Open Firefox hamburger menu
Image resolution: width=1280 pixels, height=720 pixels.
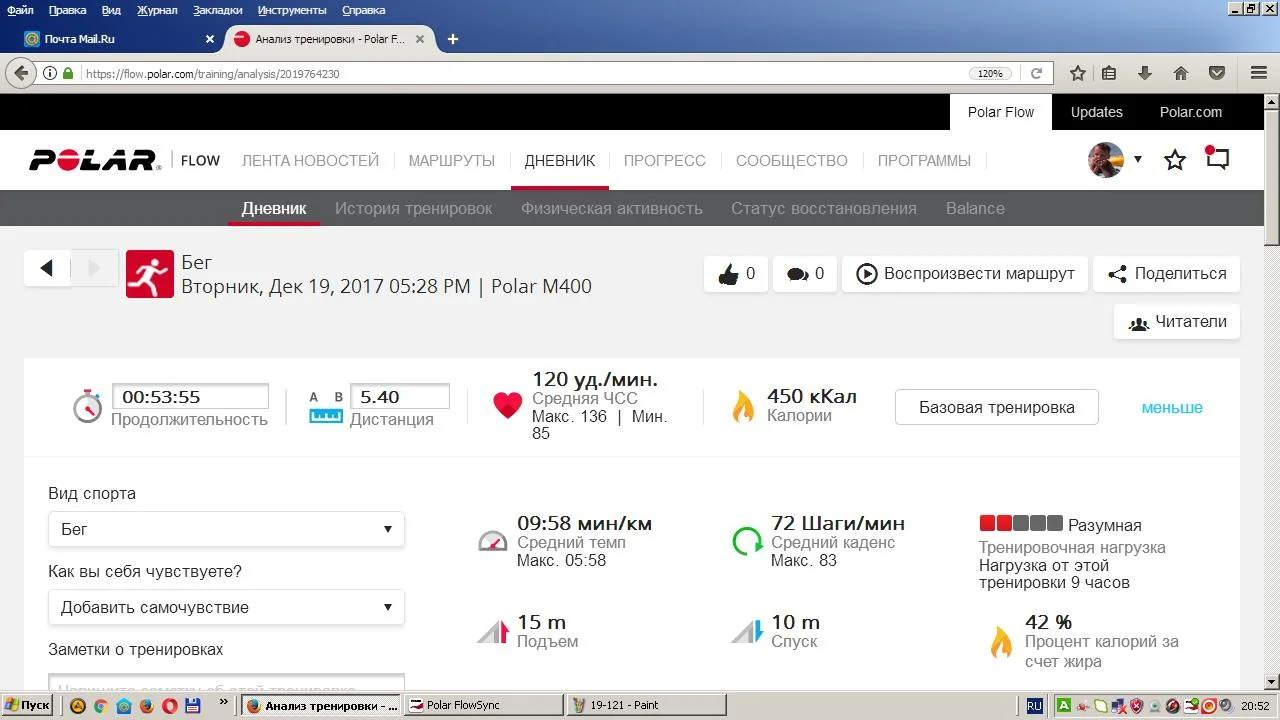[1259, 73]
